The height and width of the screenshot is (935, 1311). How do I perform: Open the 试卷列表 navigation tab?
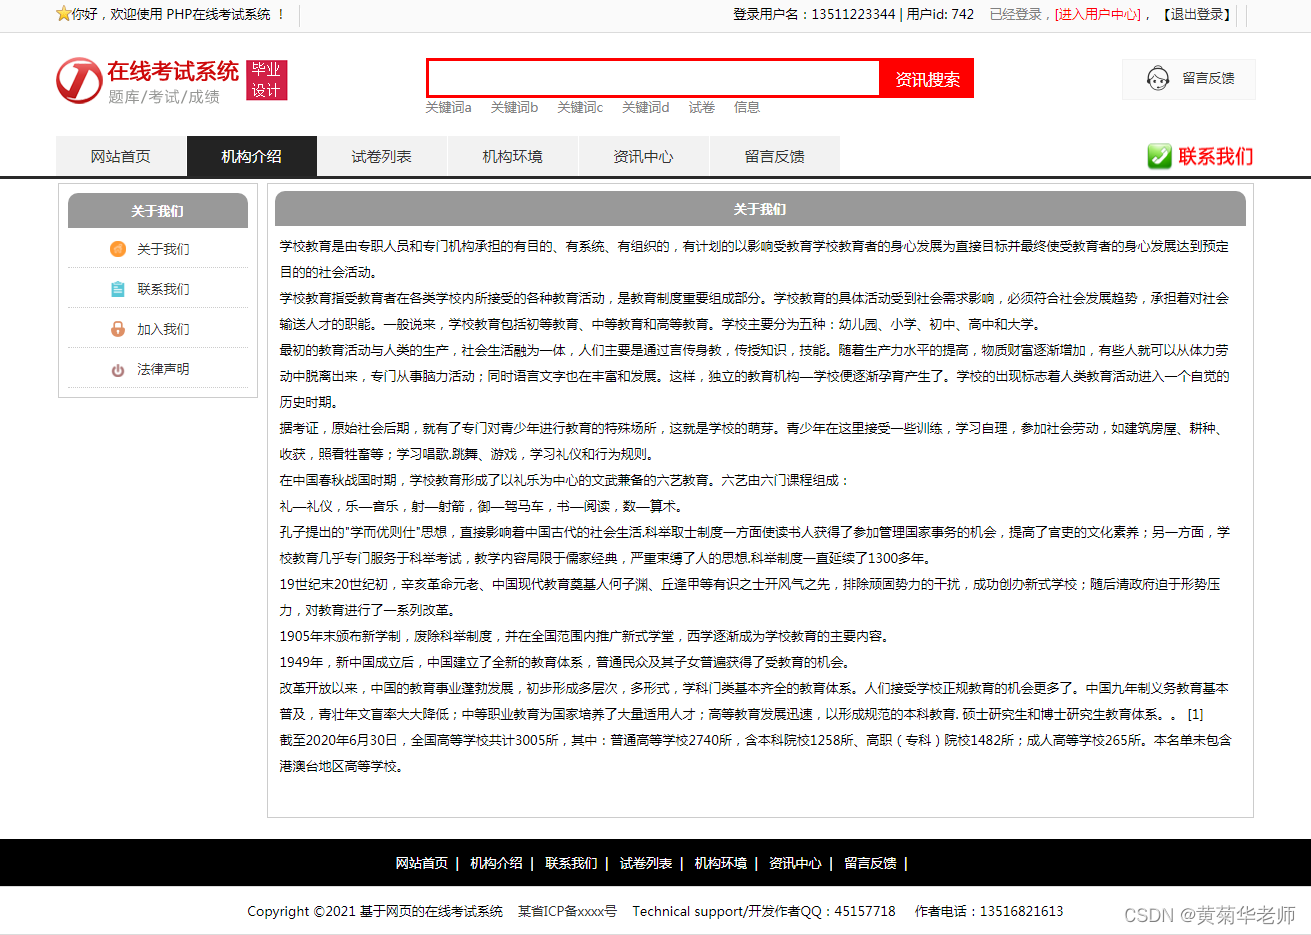click(x=381, y=156)
